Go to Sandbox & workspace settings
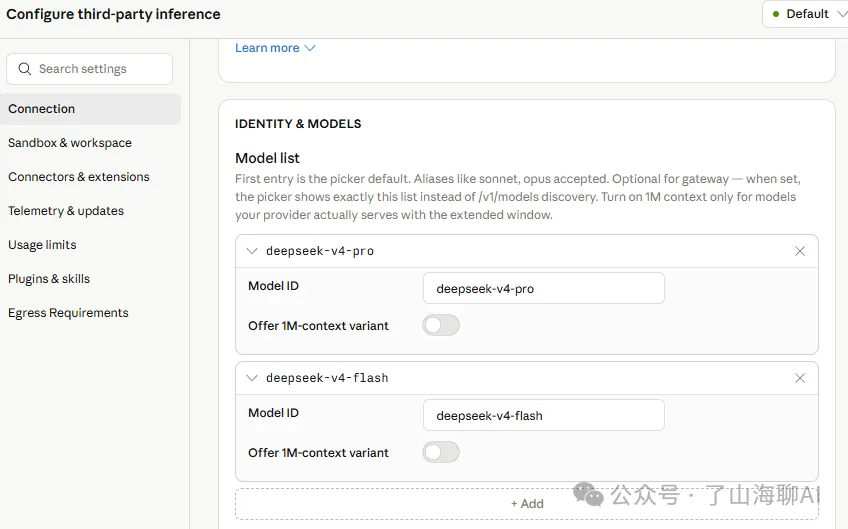The width and height of the screenshot is (848, 529). coord(70,143)
